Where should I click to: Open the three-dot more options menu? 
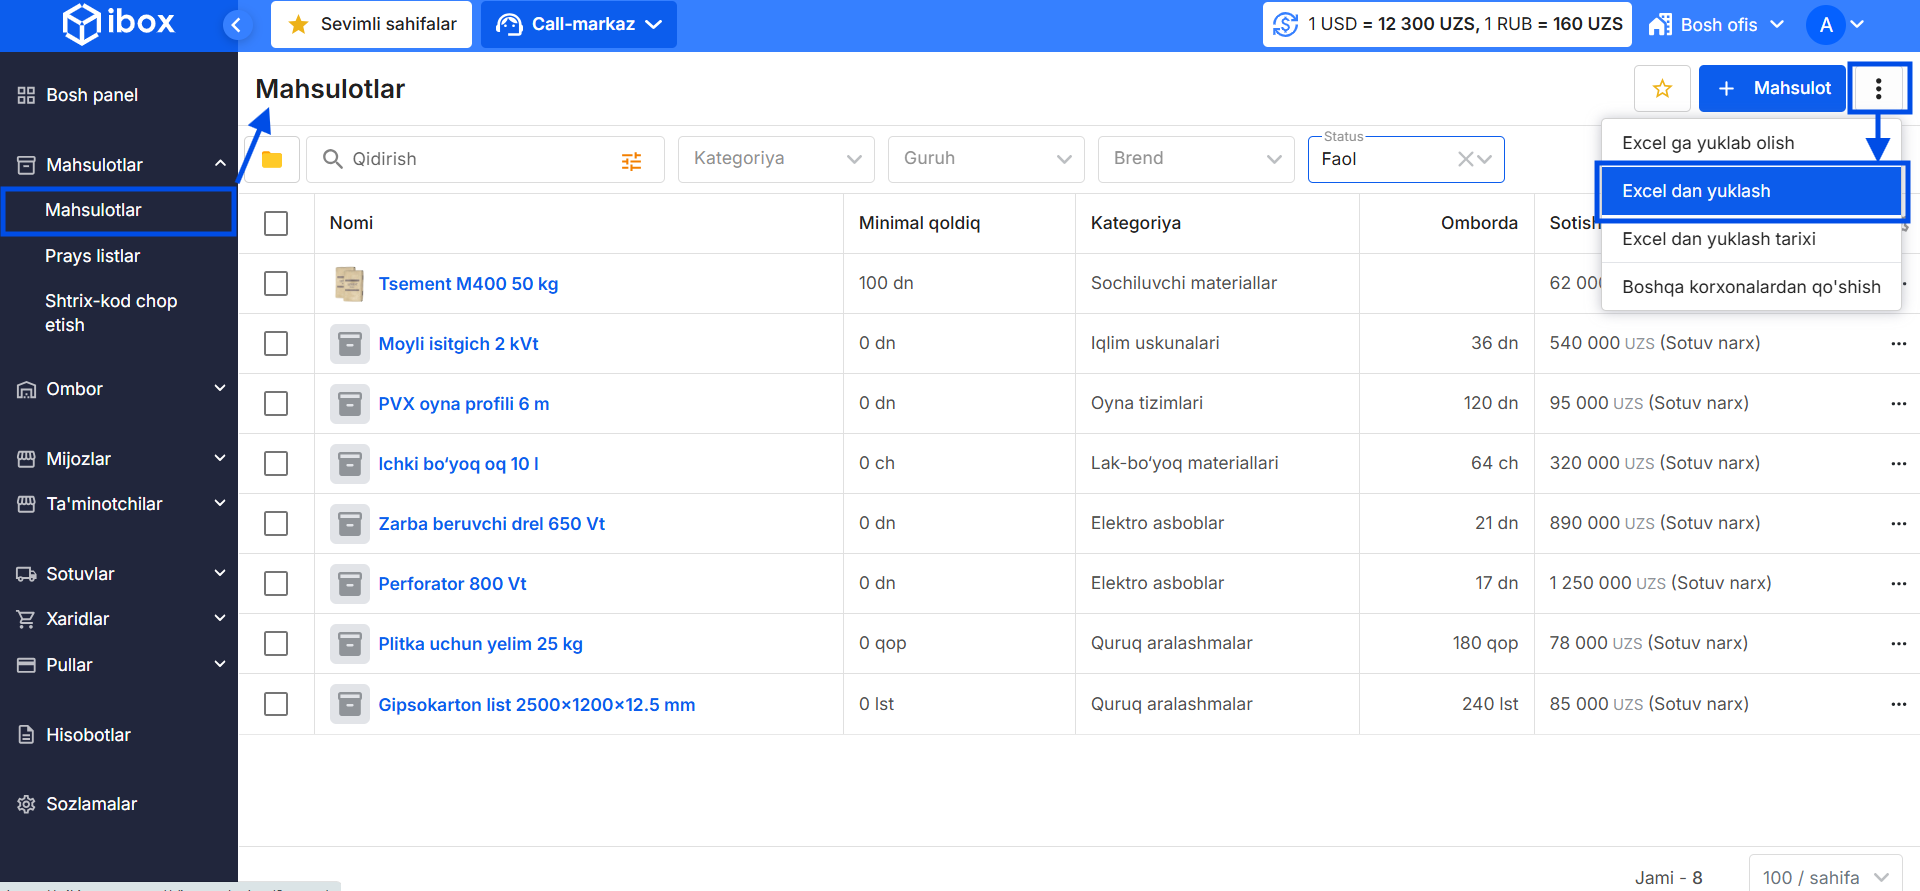[1878, 89]
